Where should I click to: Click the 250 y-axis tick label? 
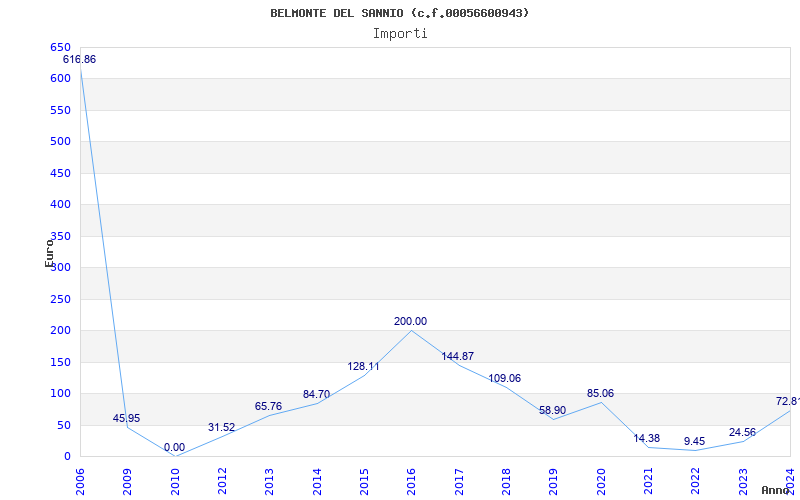coord(61,299)
